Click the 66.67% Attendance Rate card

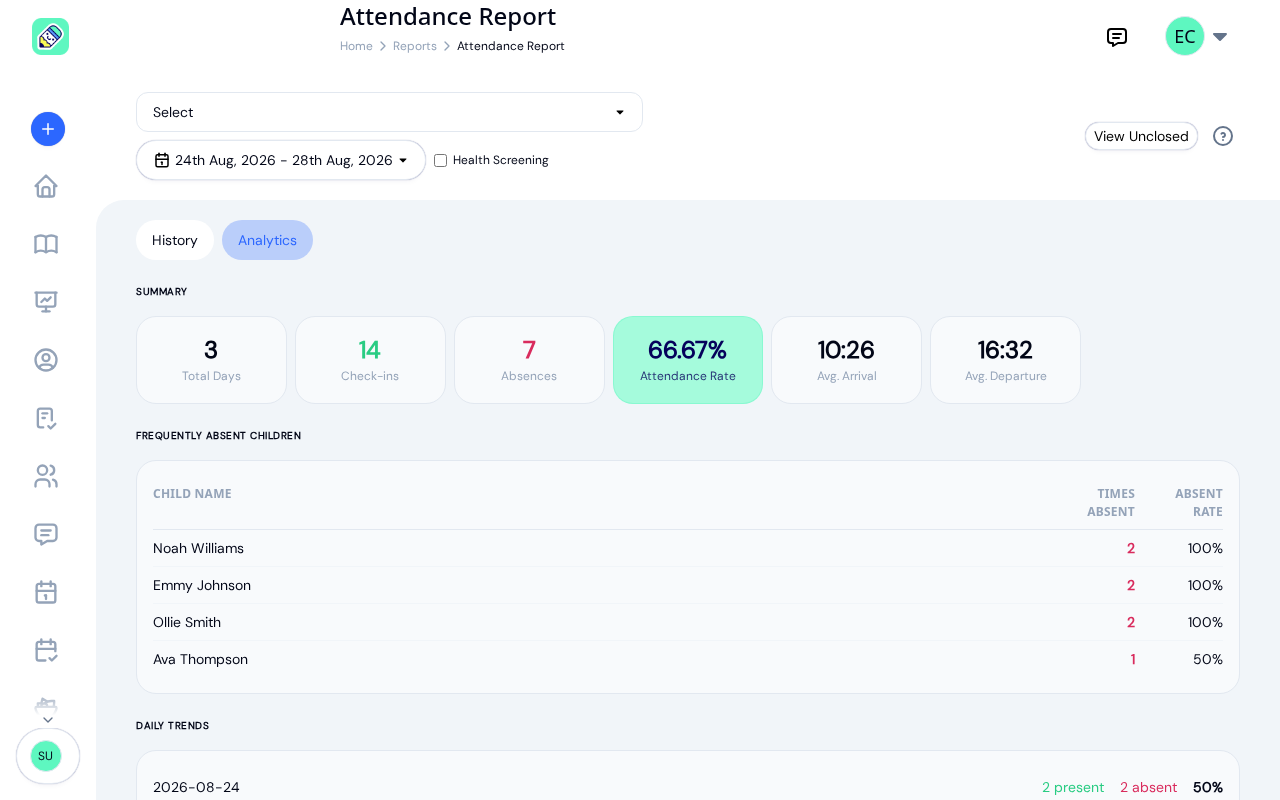pos(688,360)
